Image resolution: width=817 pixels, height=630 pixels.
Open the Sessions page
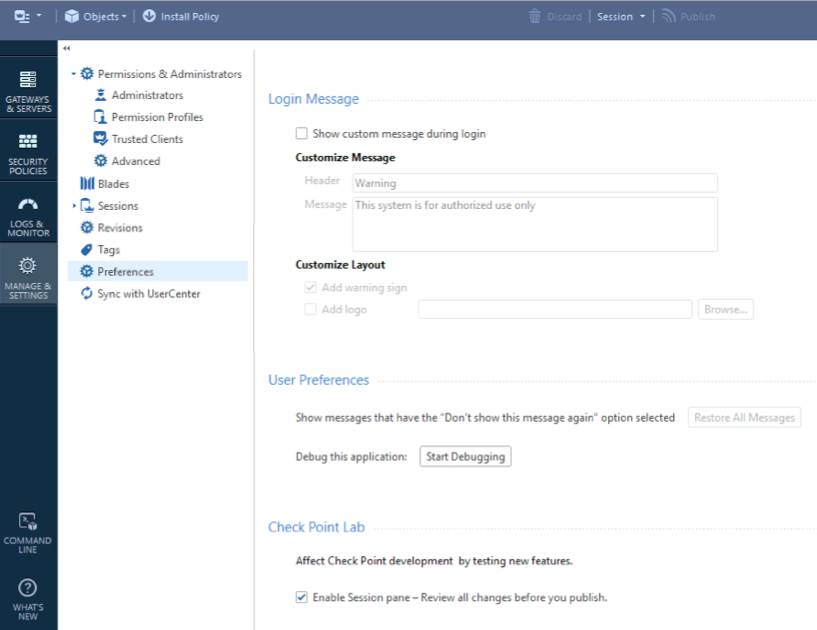(118, 206)
